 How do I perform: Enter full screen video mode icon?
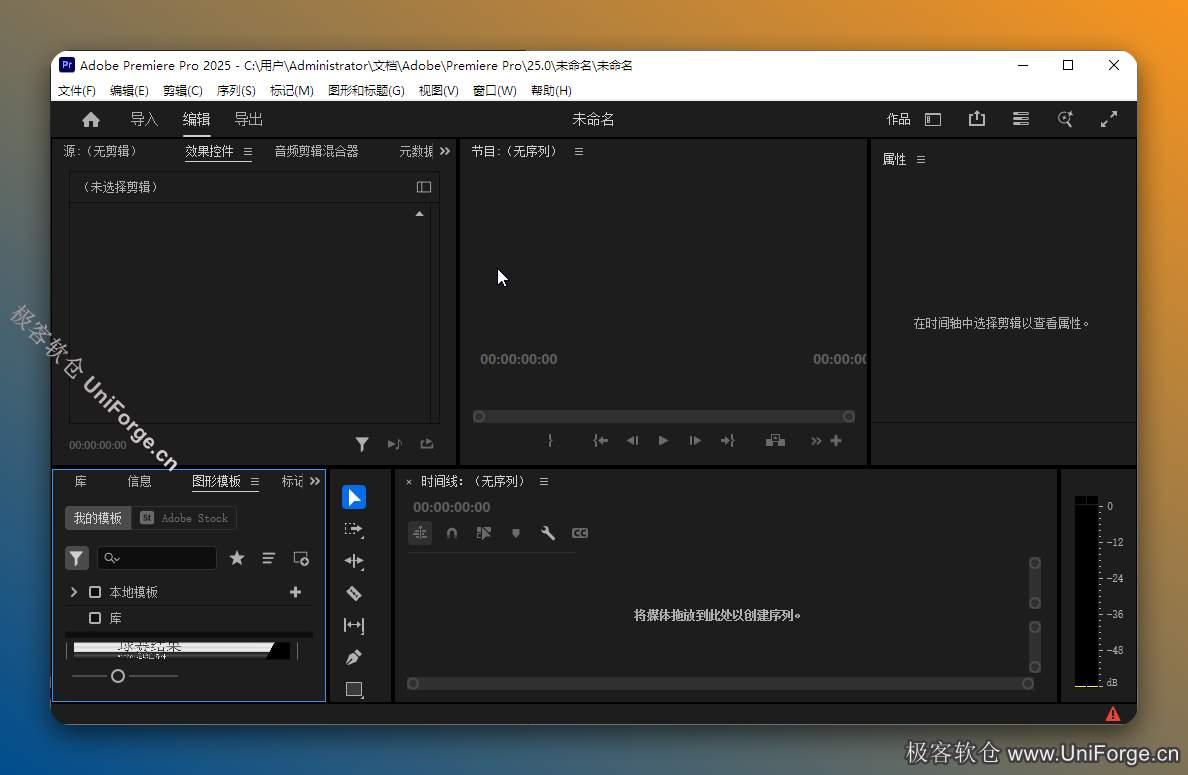point(1108,119)
